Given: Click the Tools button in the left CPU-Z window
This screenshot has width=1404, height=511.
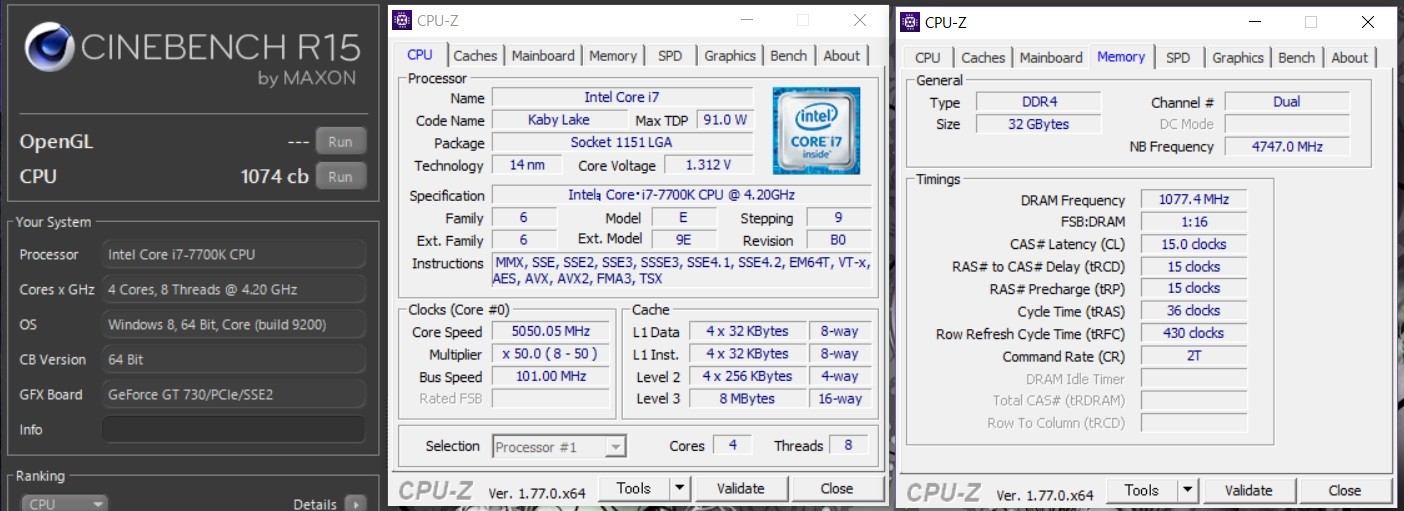Looking at the screenshot, I should point(633,488).
